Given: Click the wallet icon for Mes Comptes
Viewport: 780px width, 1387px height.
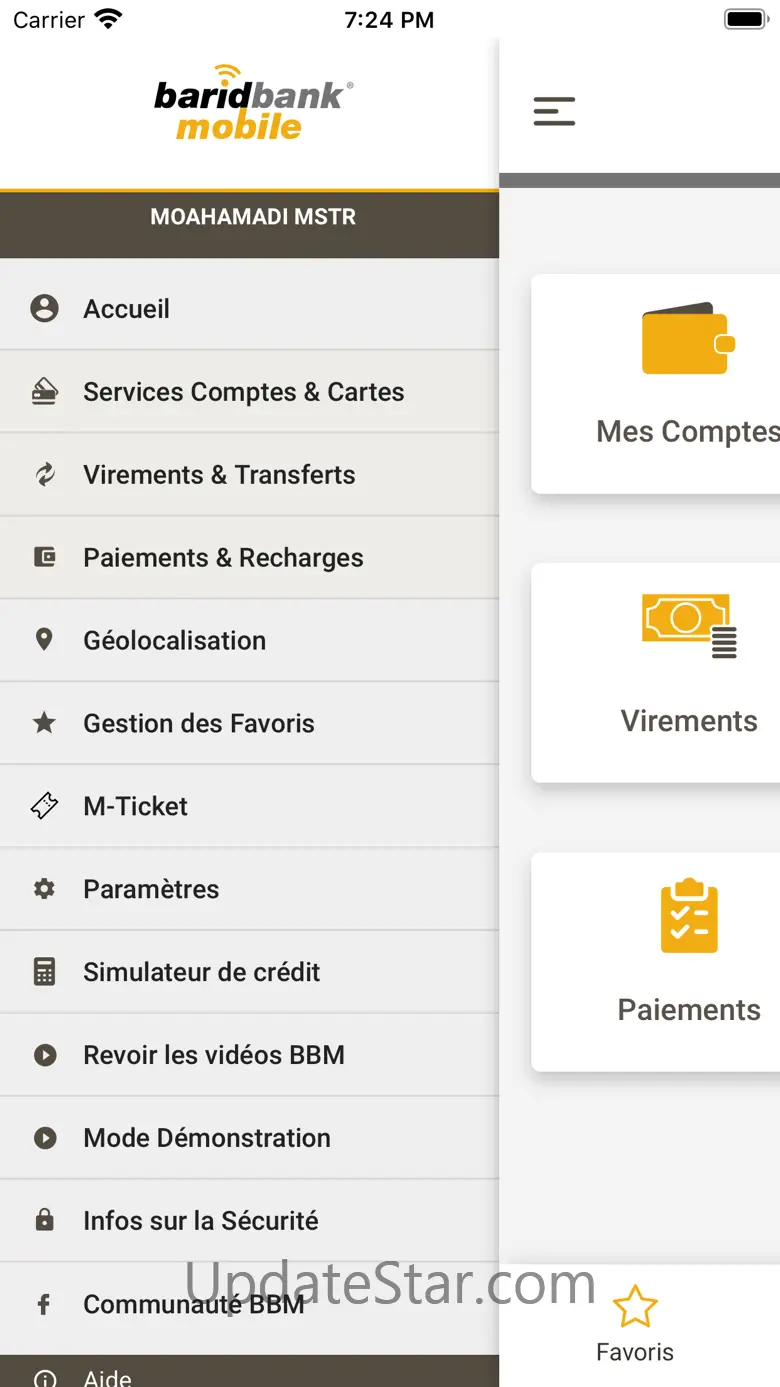Looking at the screenshot, I should tap(689, 339).
